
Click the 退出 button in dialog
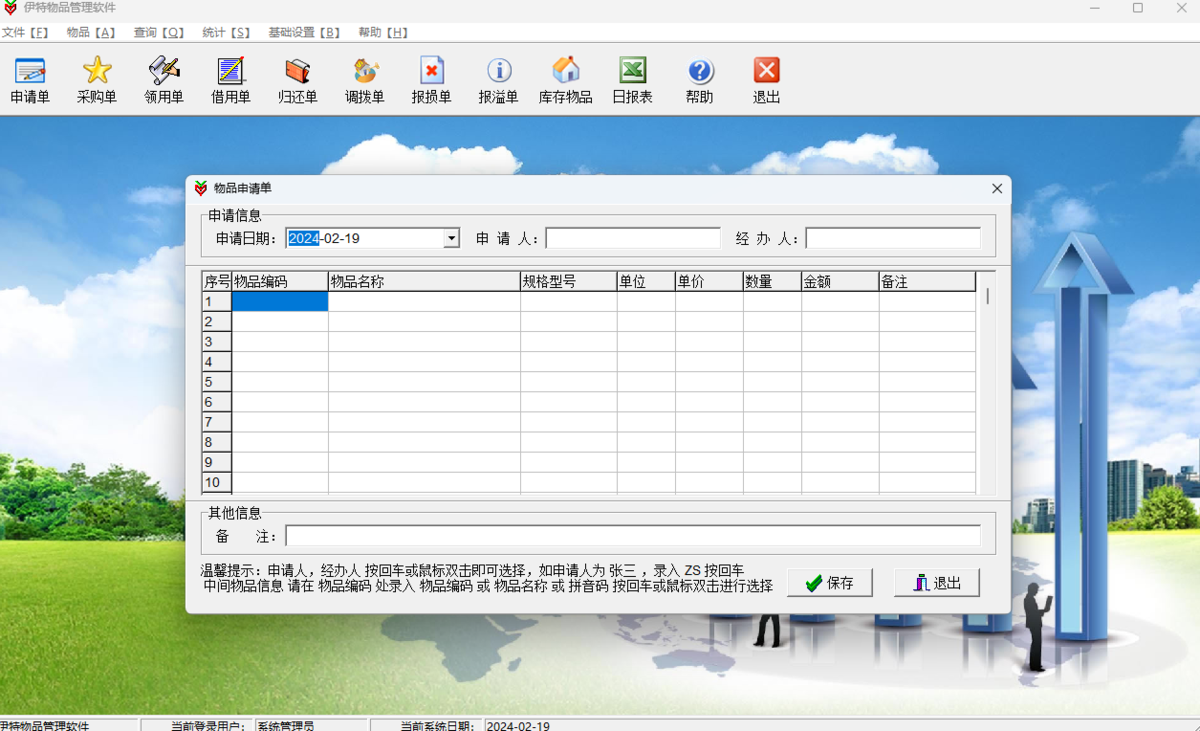(936, 583)
